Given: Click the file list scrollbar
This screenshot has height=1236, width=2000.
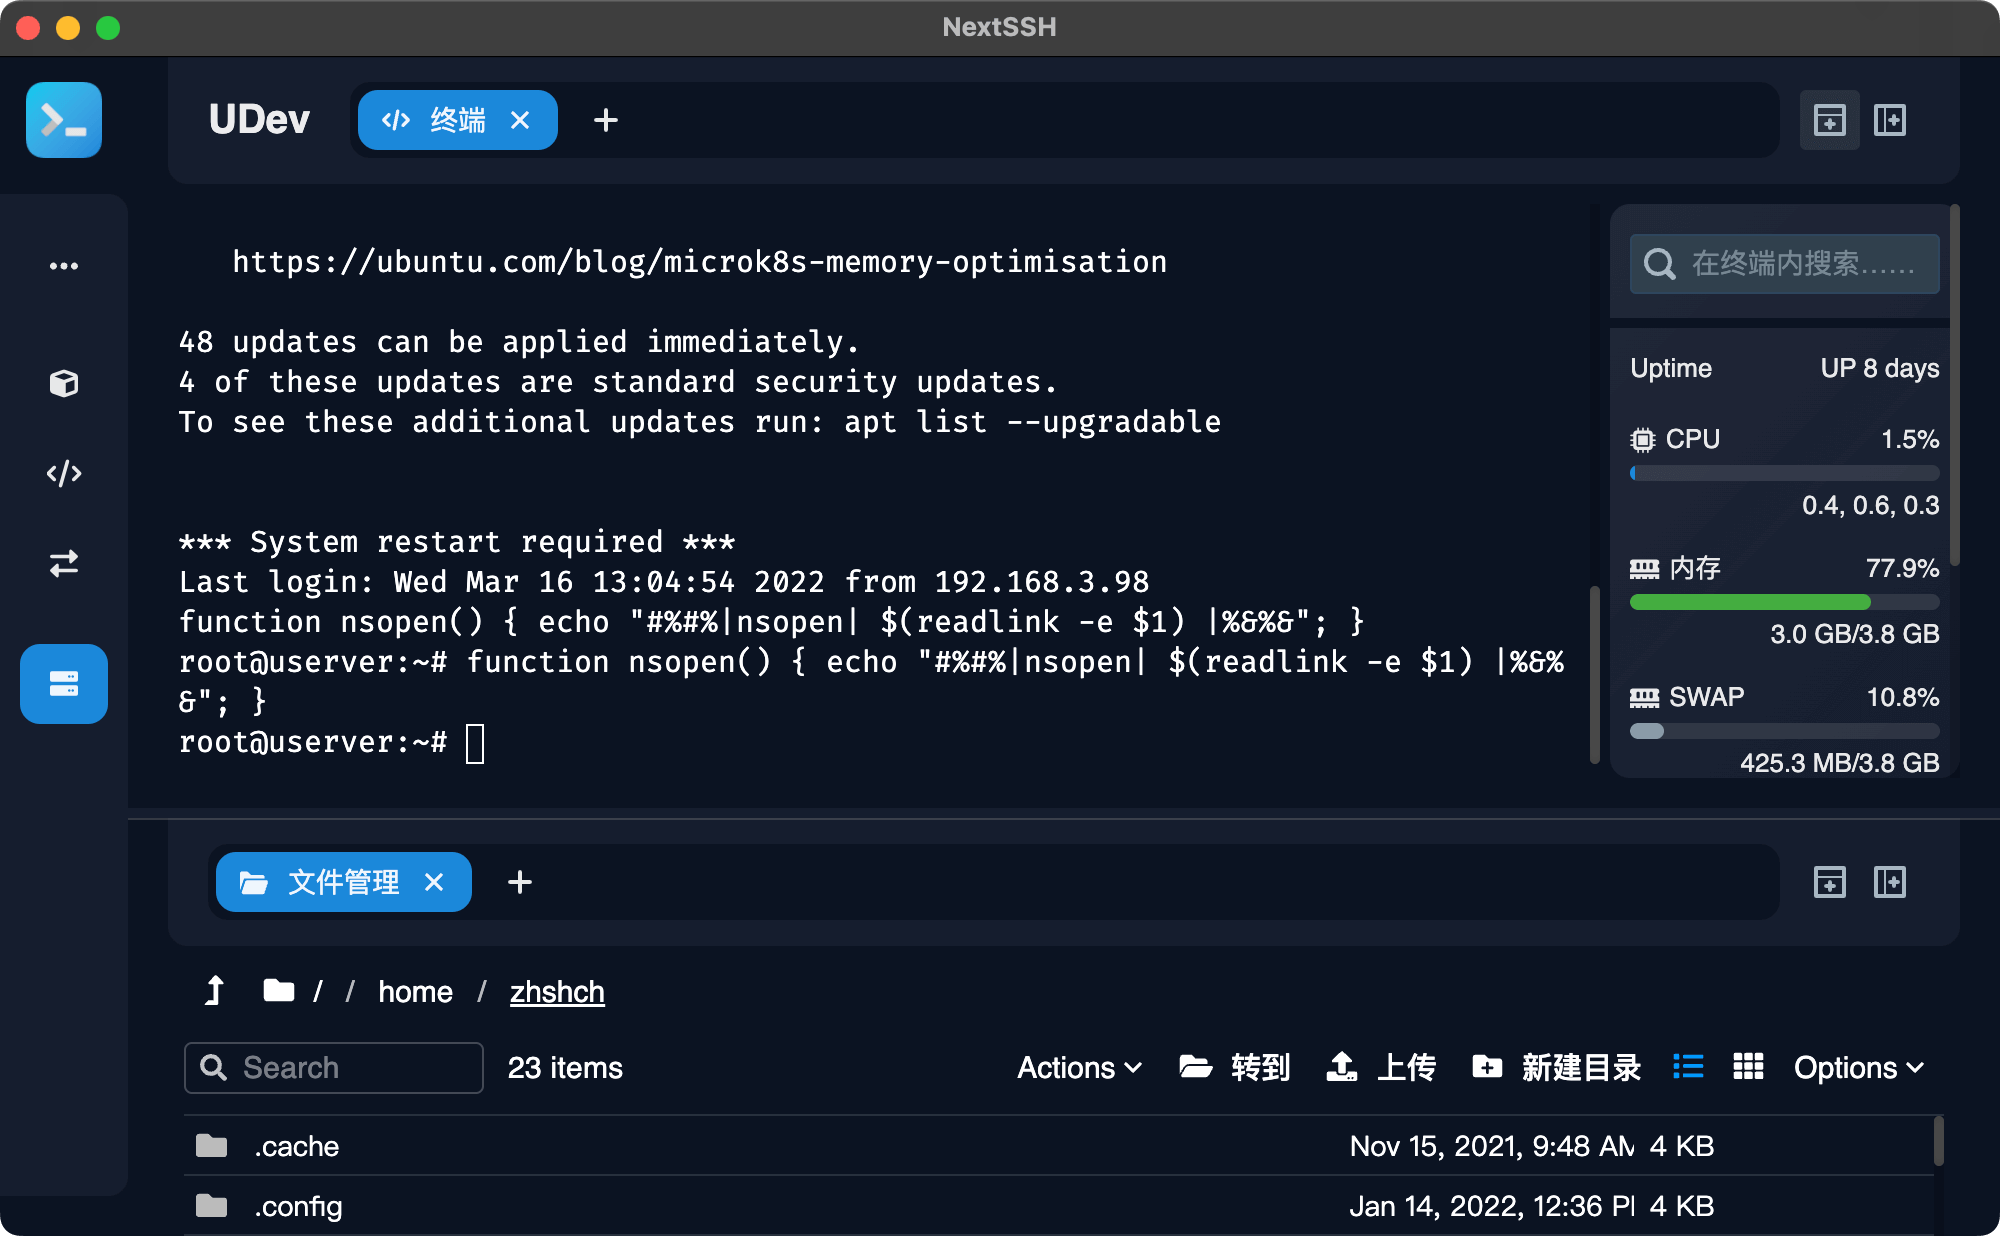Looking at the screenshot, I should point(1938,1141).
